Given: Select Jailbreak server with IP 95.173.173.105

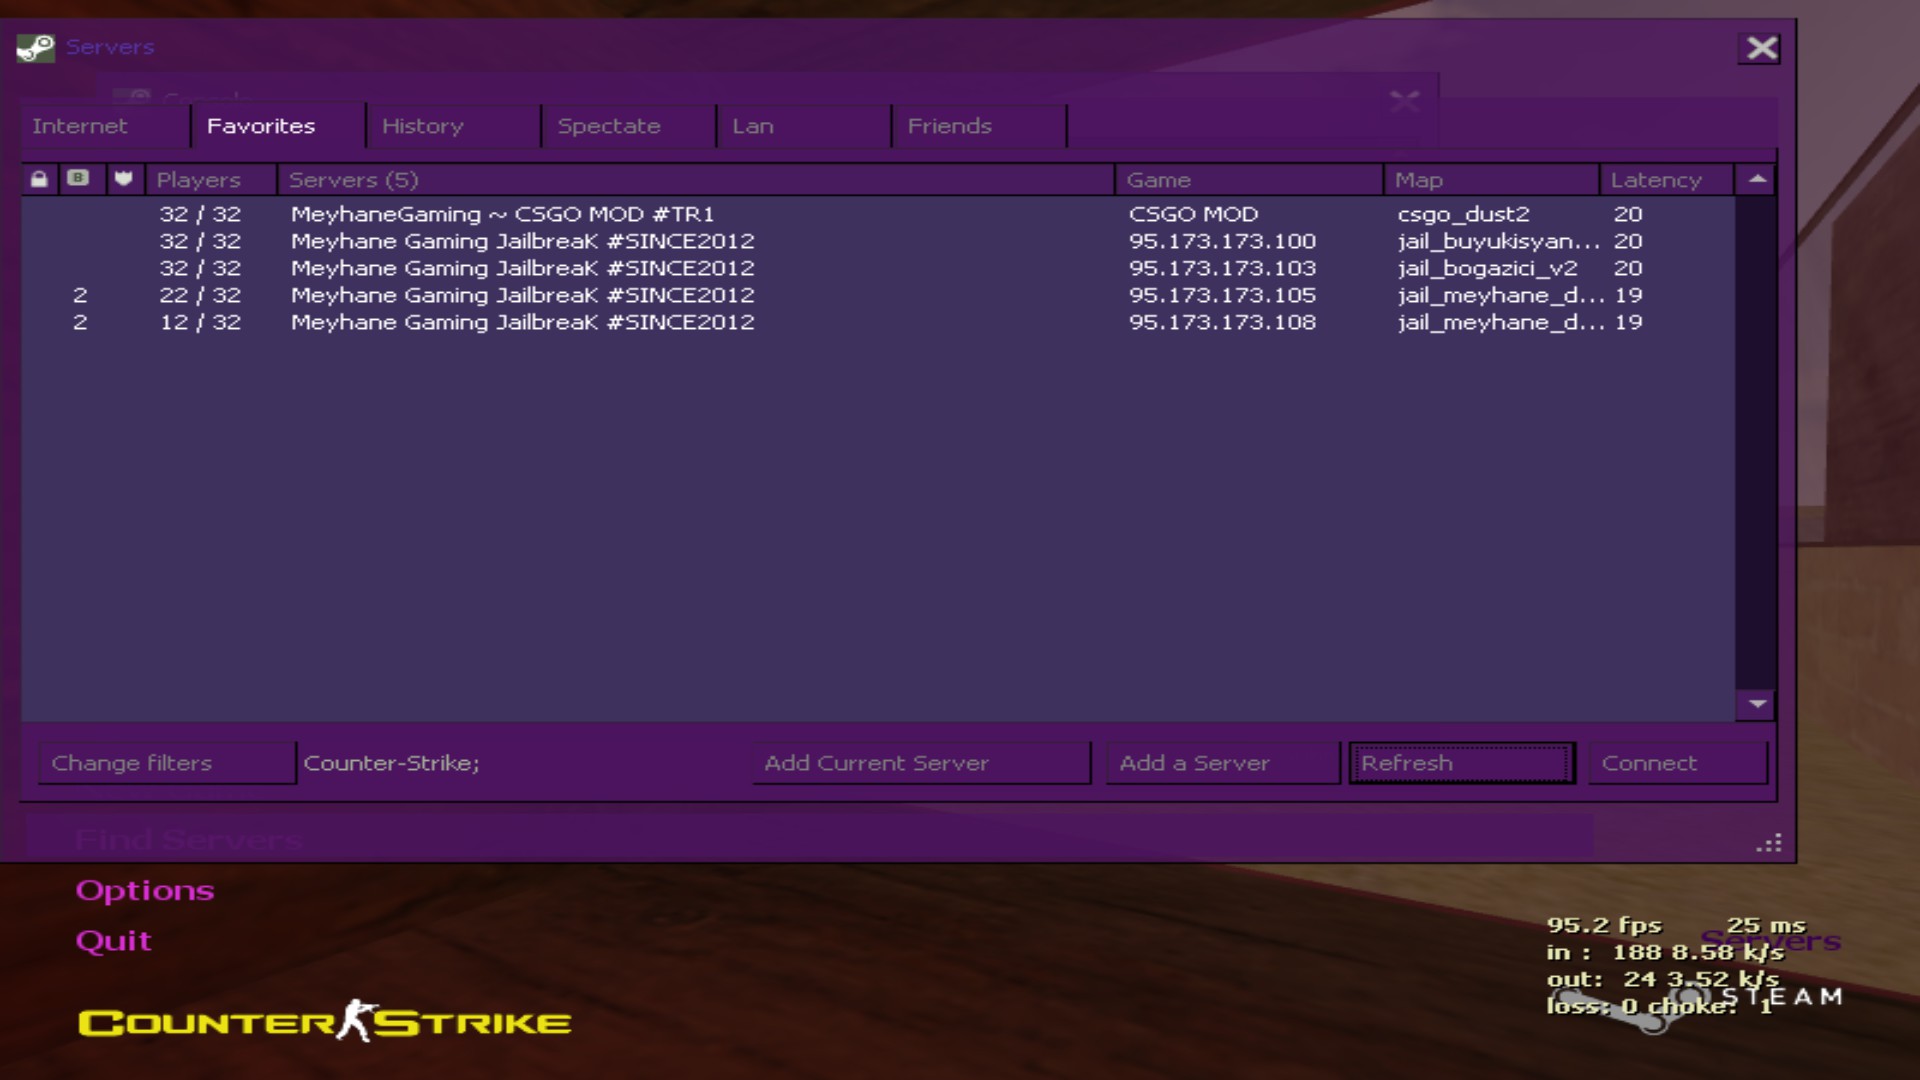Looking at the screenshot, I should click(878, 295).
